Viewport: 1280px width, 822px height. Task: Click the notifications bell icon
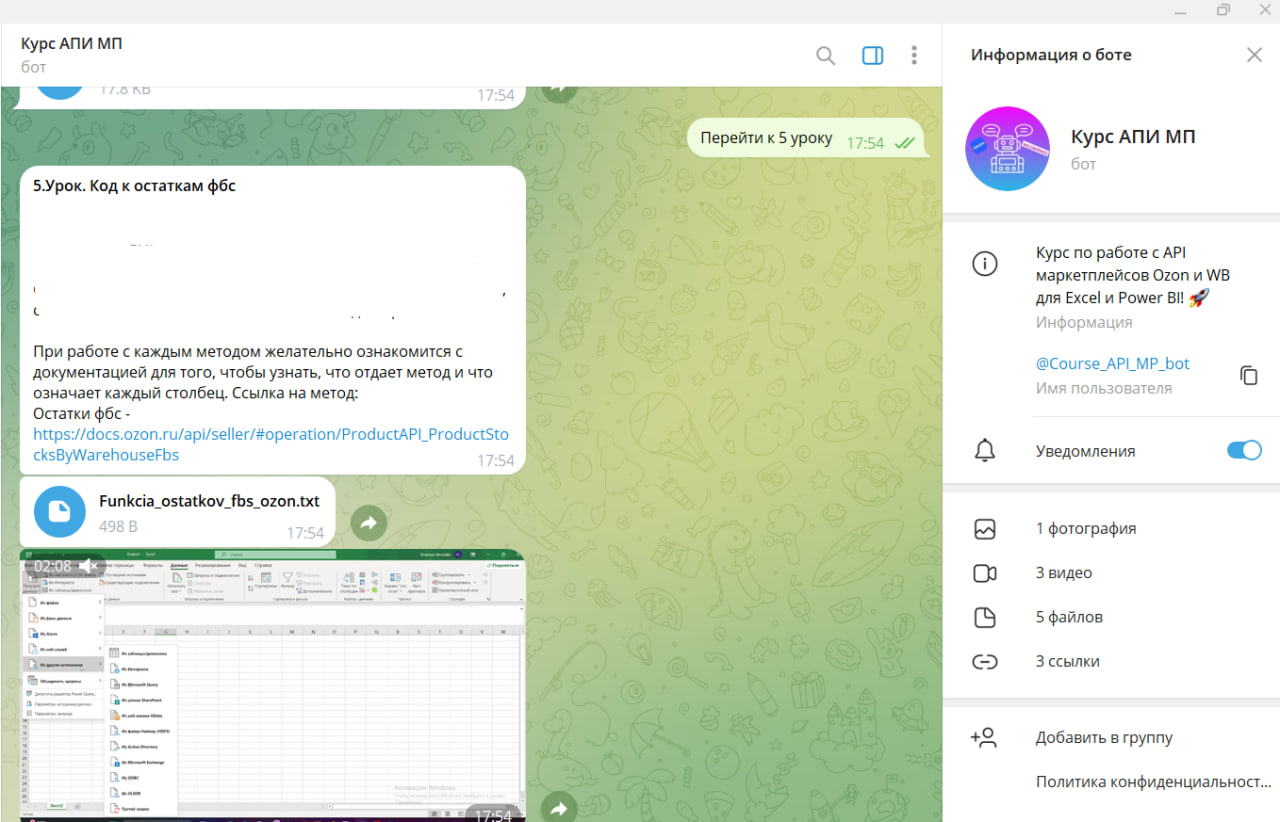coord(985,451)
